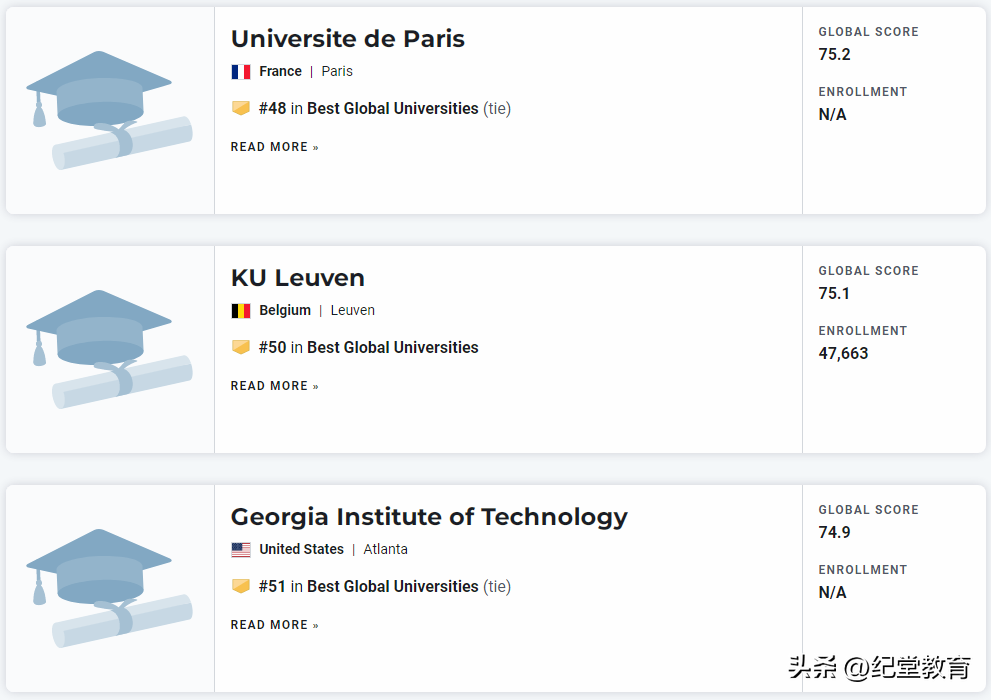Click KU Leuven graduation cap thumbnail
Screen dimensions: 991x700
(109, 349)
